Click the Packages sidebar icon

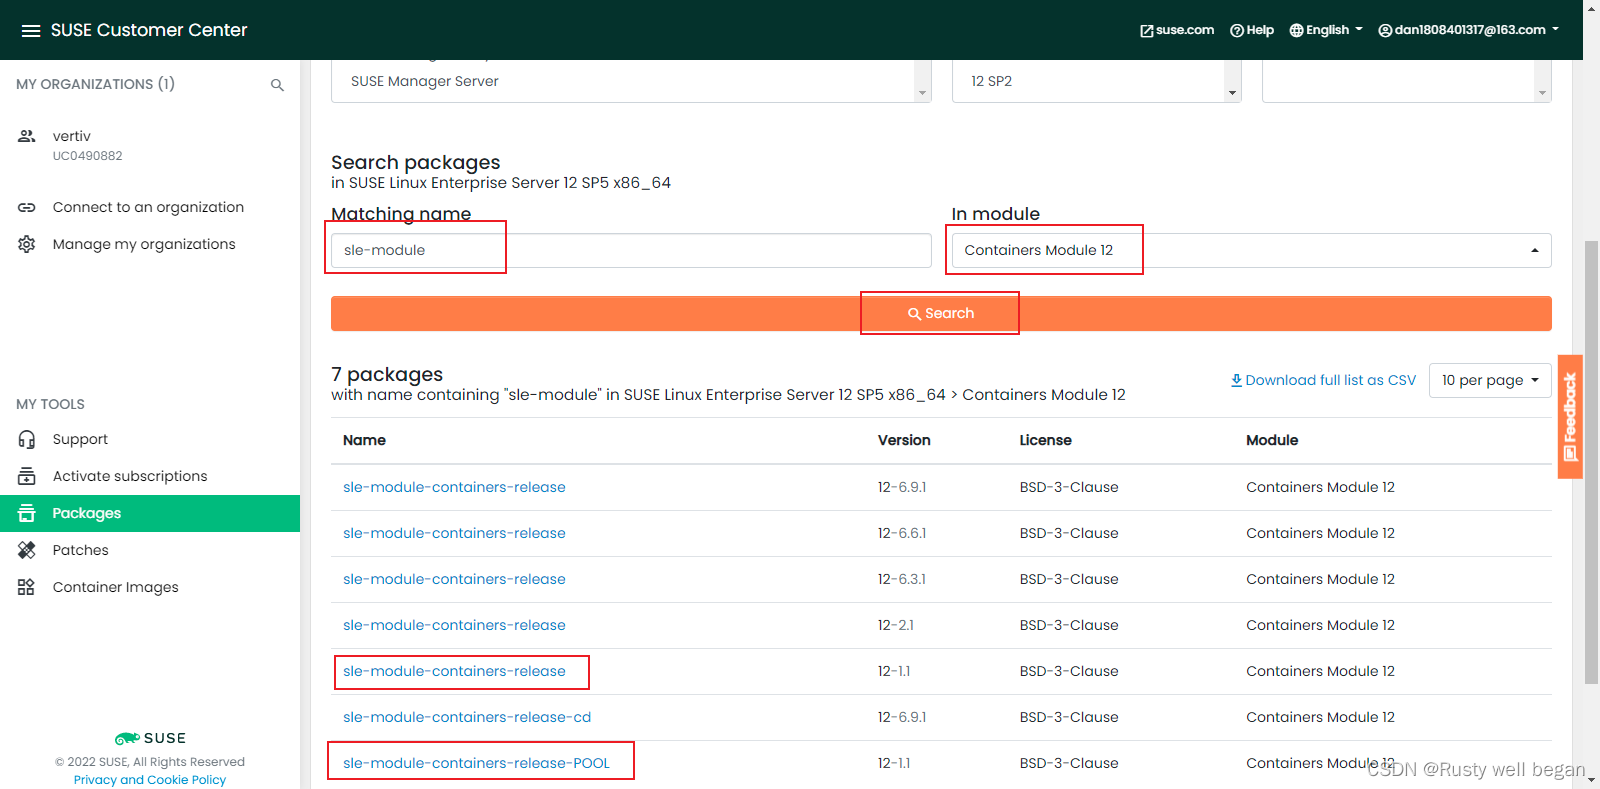pyautogui.click(x=27, y=513)
